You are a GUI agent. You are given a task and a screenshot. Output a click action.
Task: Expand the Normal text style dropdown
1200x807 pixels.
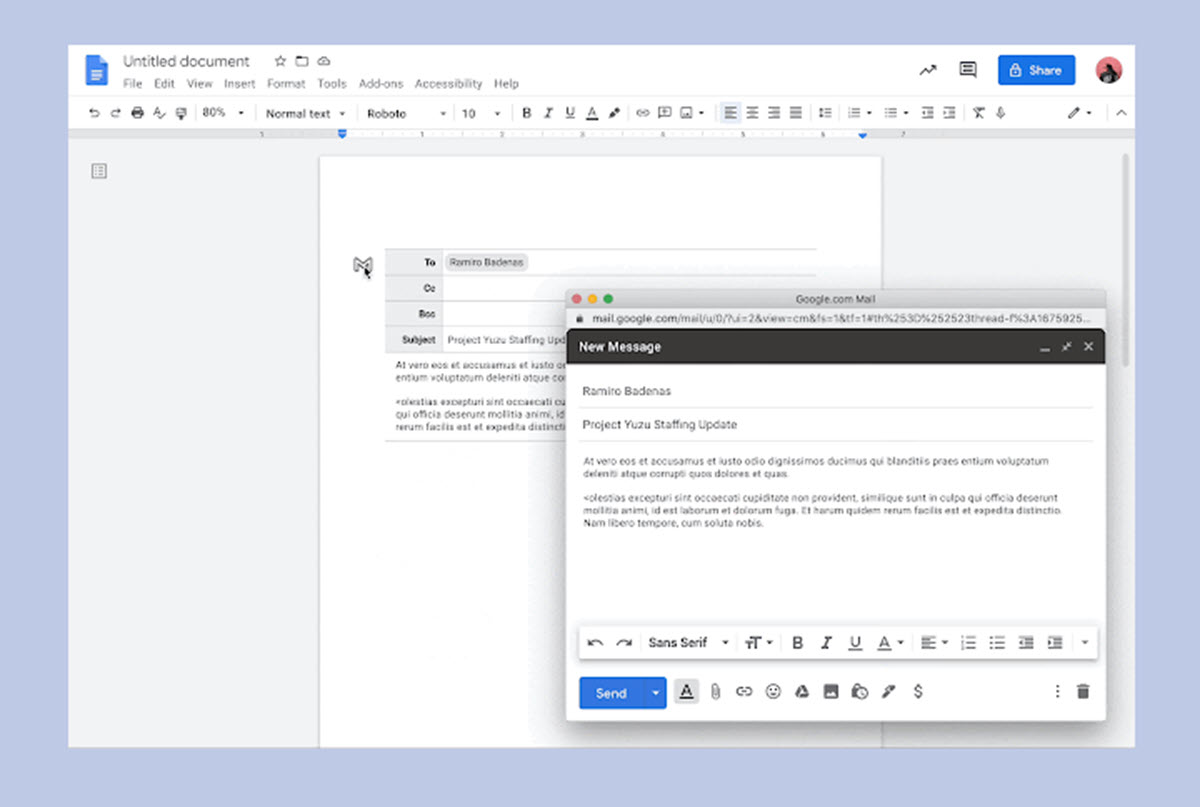305,113
